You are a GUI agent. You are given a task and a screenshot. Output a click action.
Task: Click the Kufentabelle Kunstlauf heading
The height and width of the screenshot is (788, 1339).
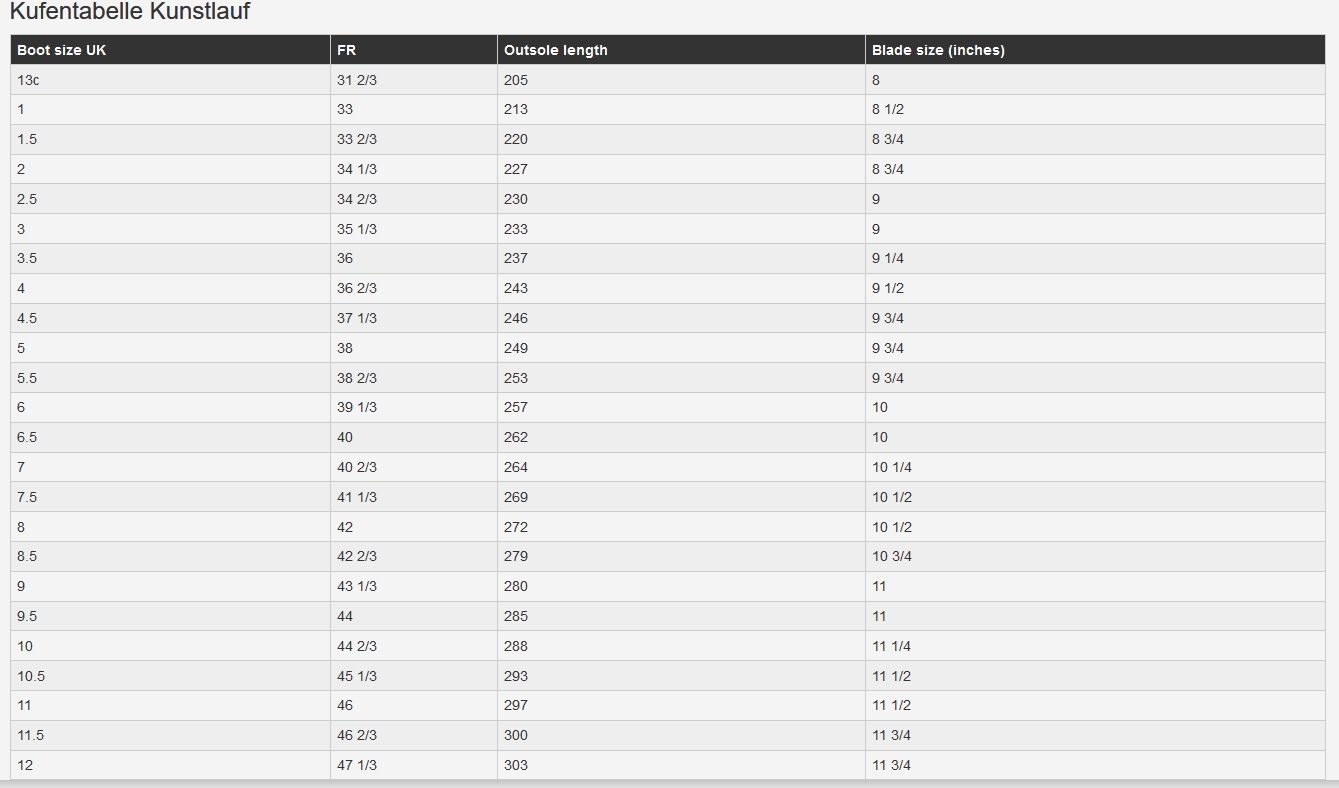point(129,12)
